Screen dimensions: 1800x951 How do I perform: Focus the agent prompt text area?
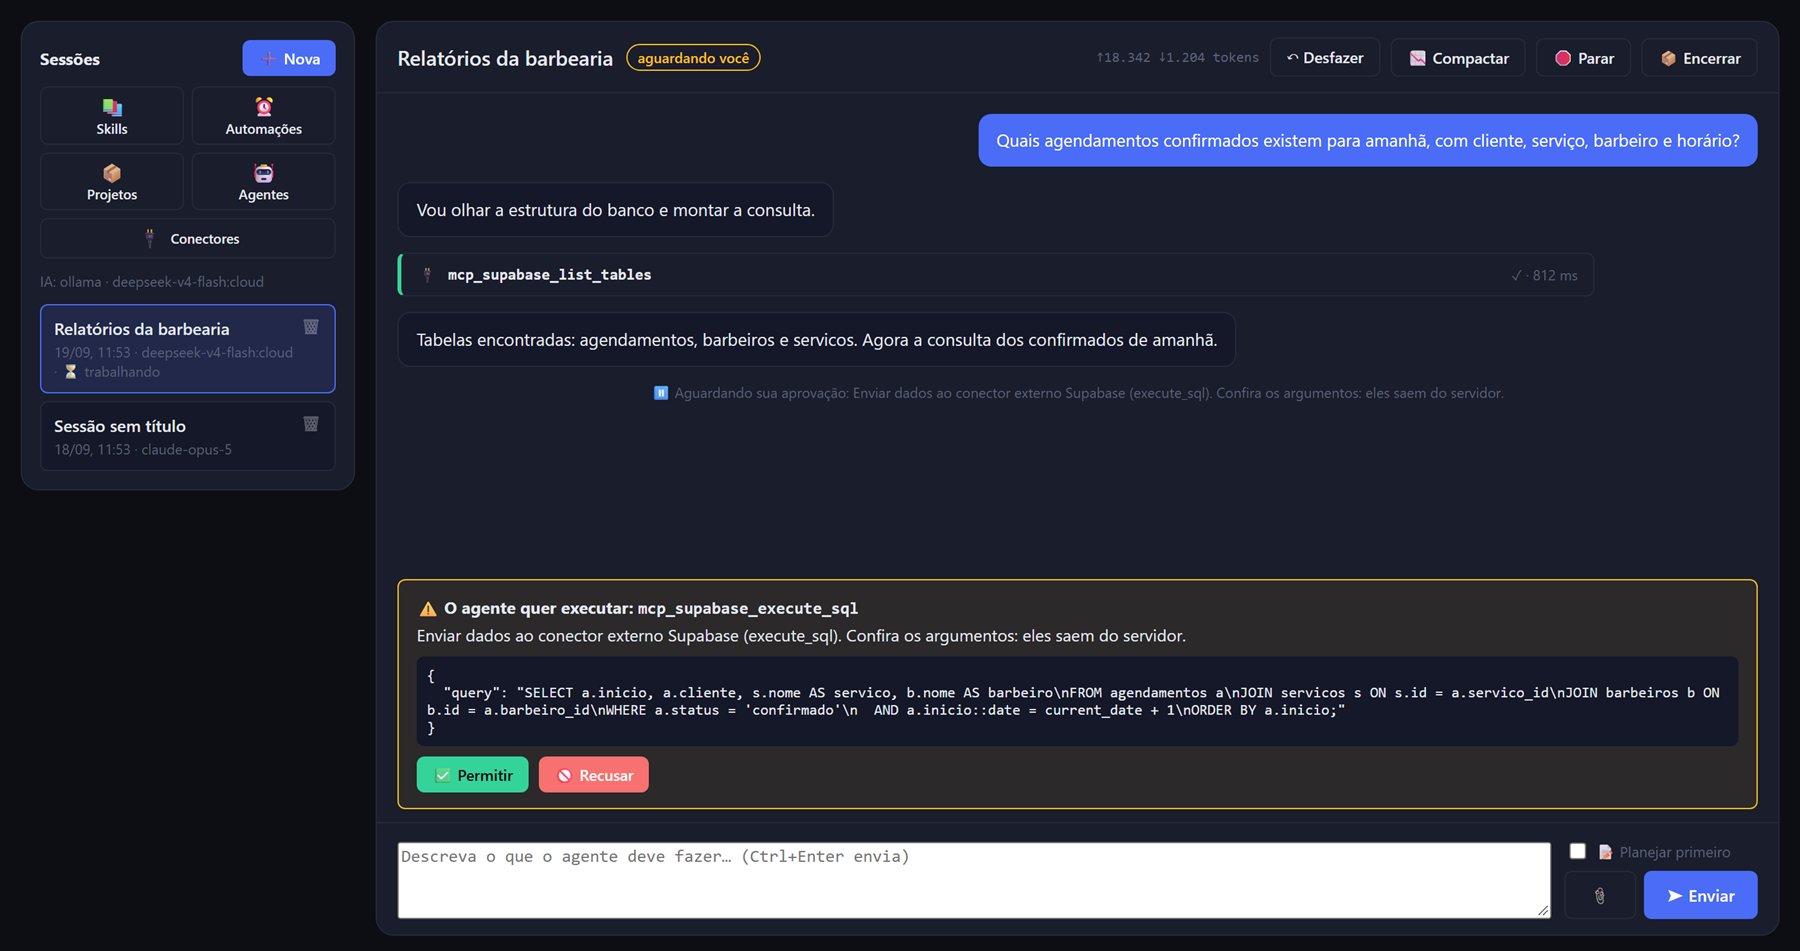pos(974,880)
